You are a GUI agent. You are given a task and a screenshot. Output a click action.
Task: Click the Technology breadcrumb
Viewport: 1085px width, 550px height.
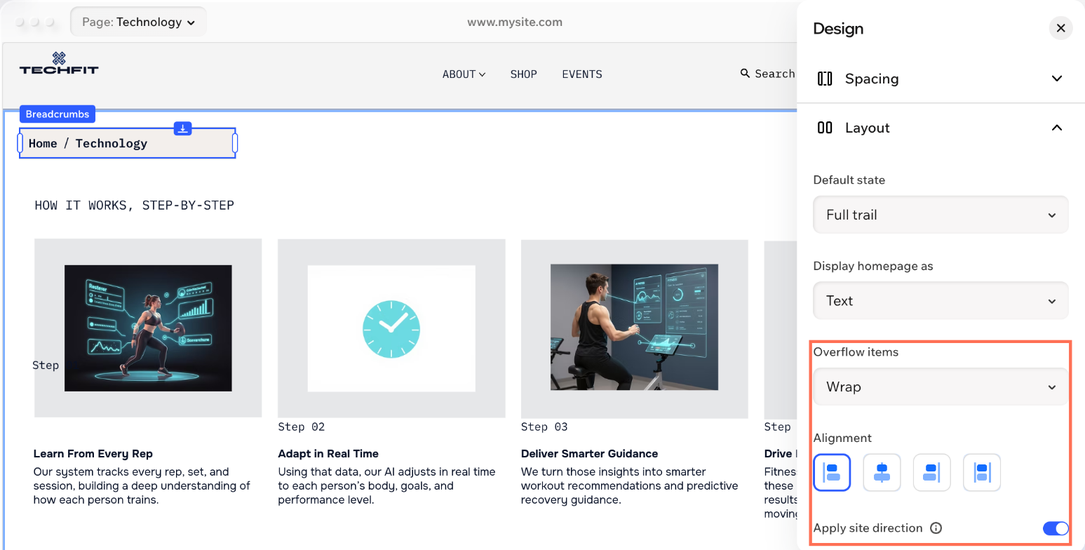click(x=111, y=143)
